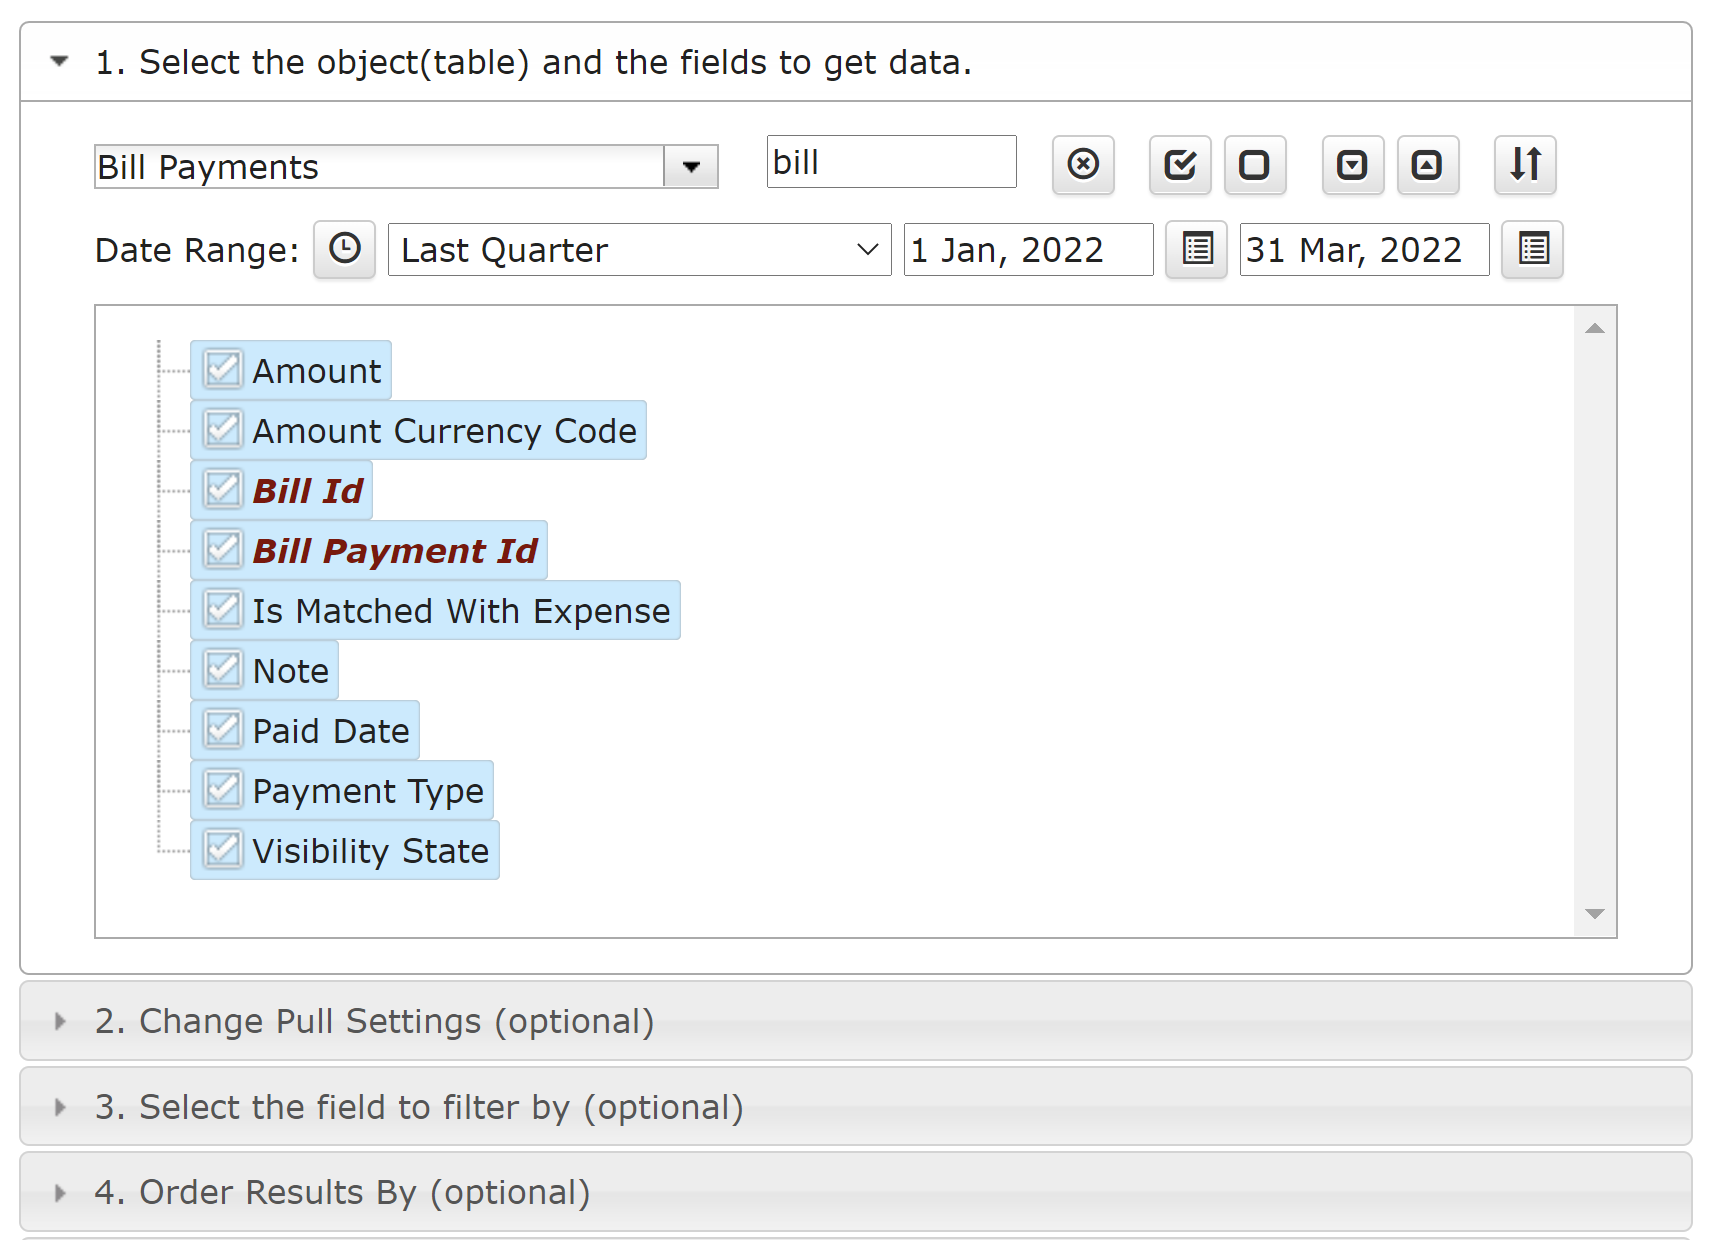Click the clock icon beside Date Range
1712x1240 pixels.
point(344,249)
